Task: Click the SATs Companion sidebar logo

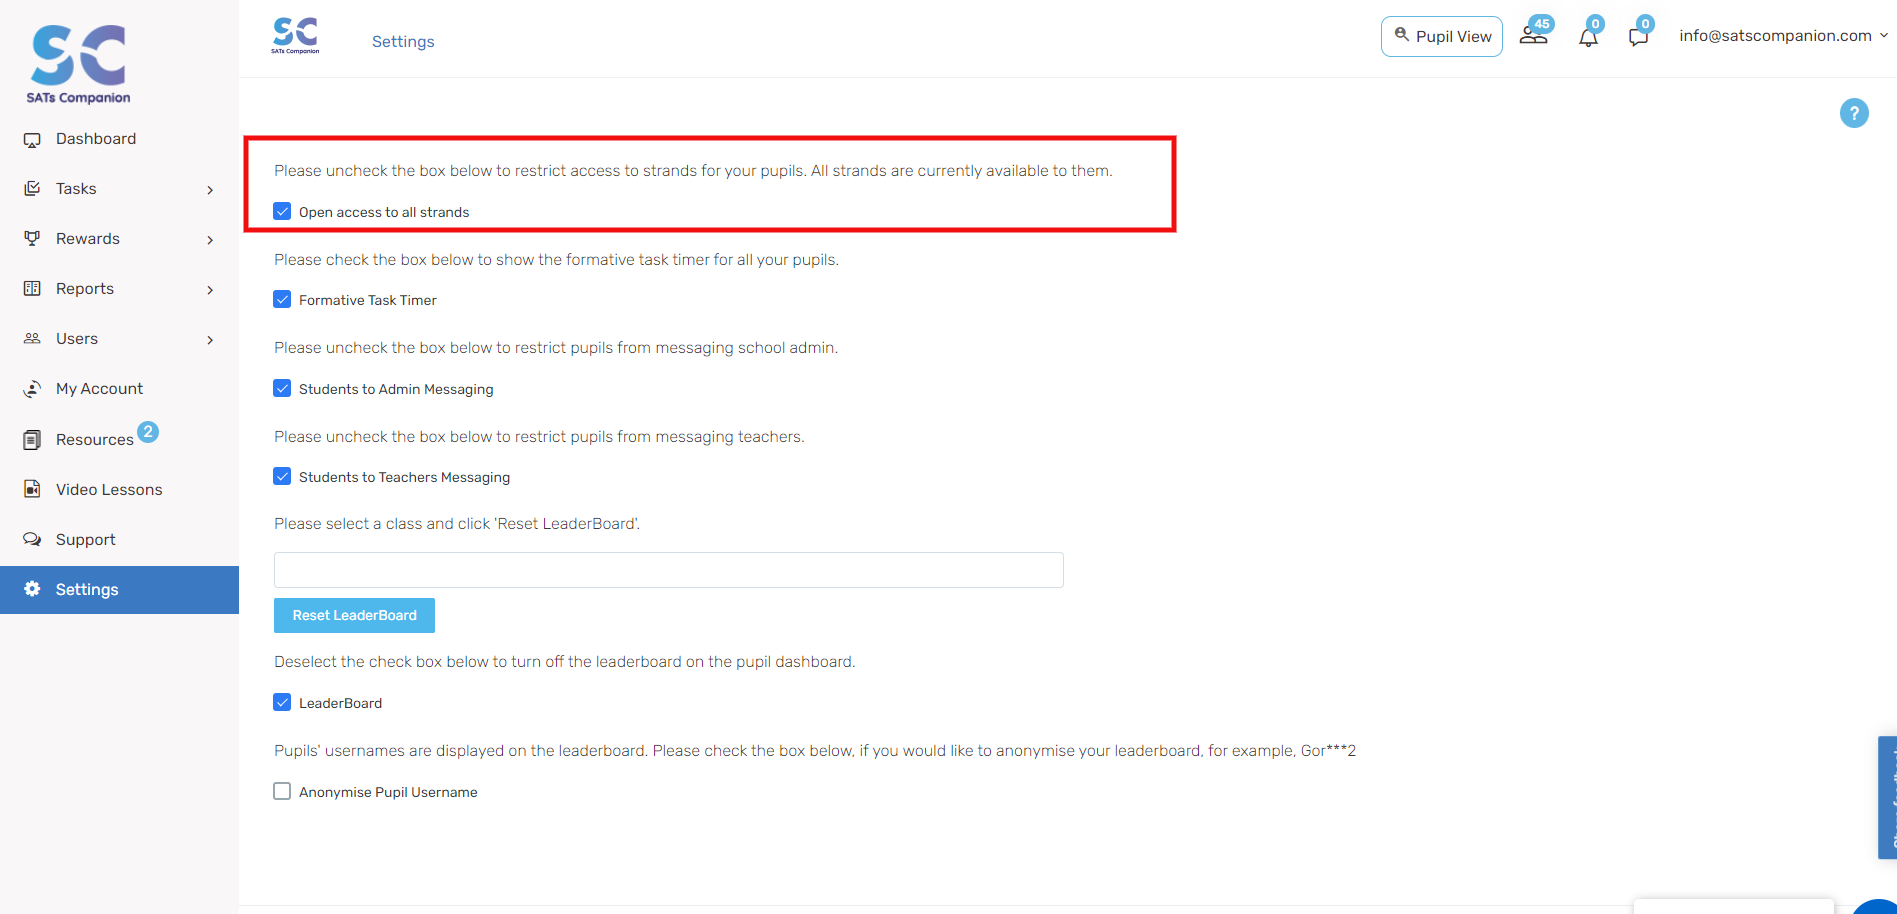Action: pyautogui.click(x=79, y=64)
